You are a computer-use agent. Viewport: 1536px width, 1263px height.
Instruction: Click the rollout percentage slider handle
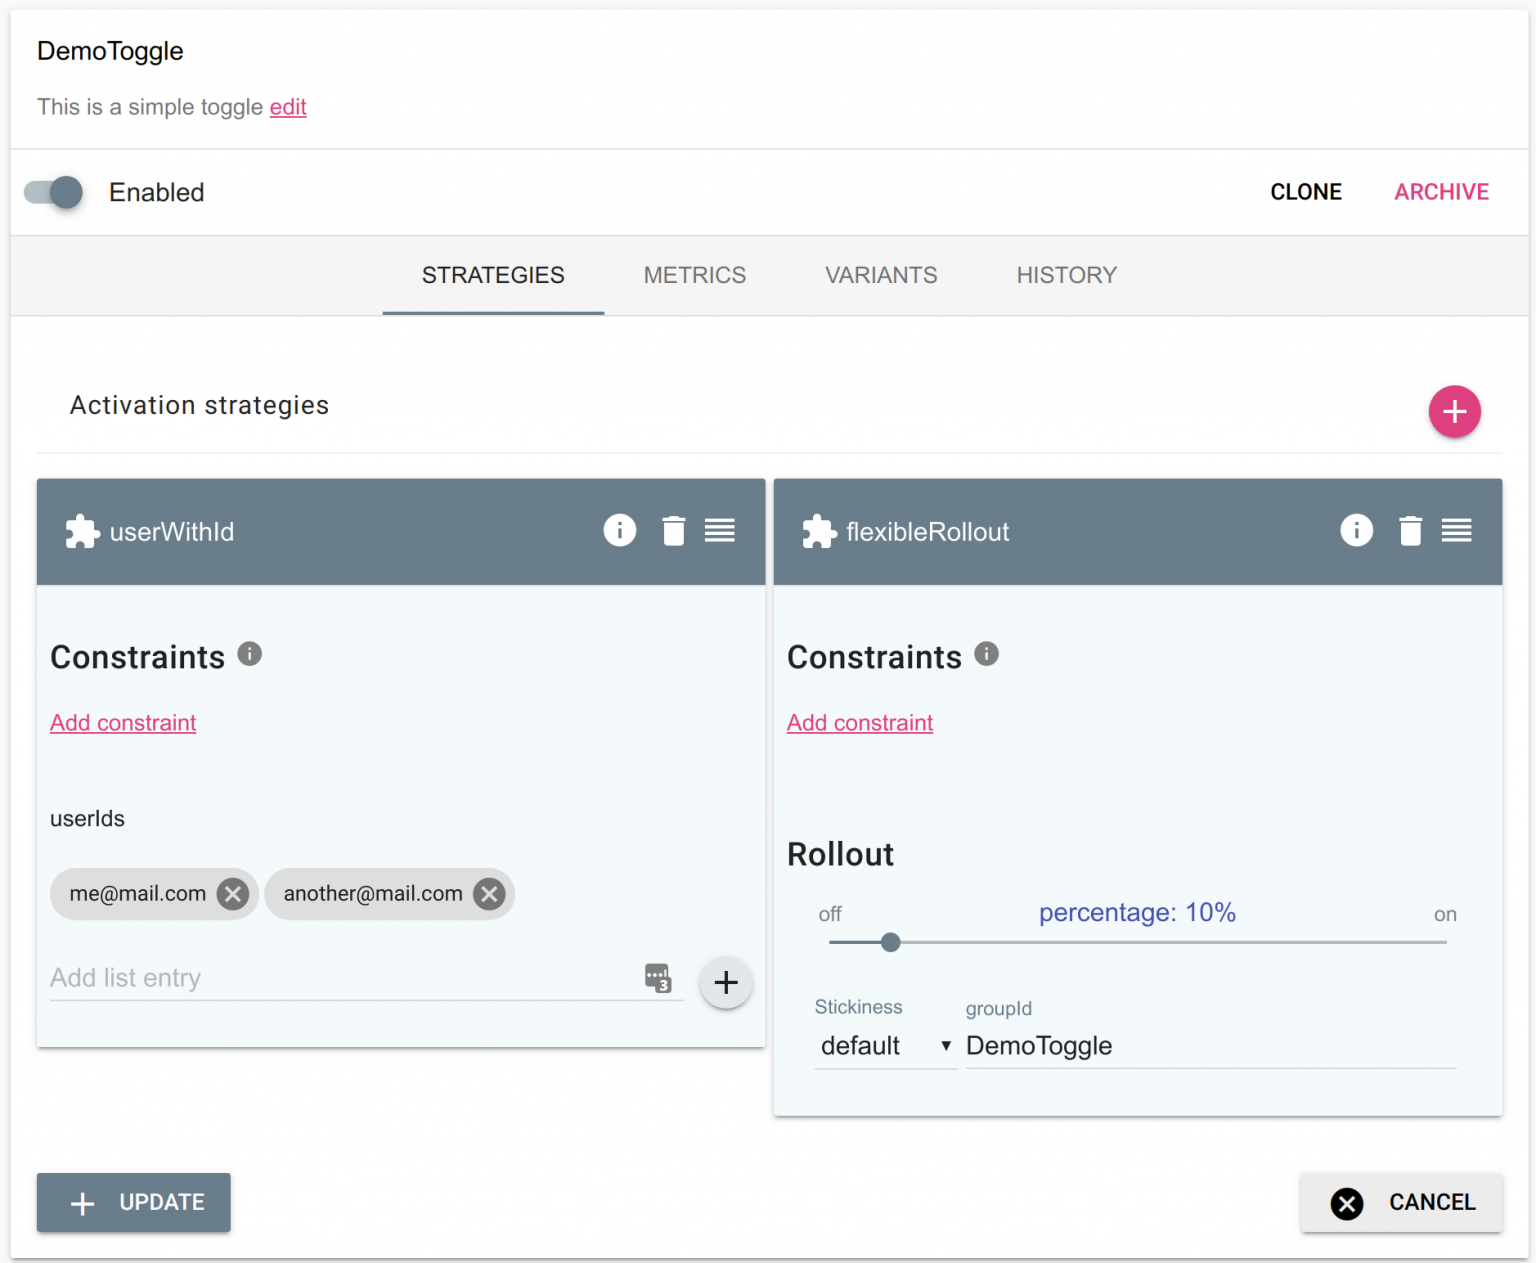tap(890, 942)
